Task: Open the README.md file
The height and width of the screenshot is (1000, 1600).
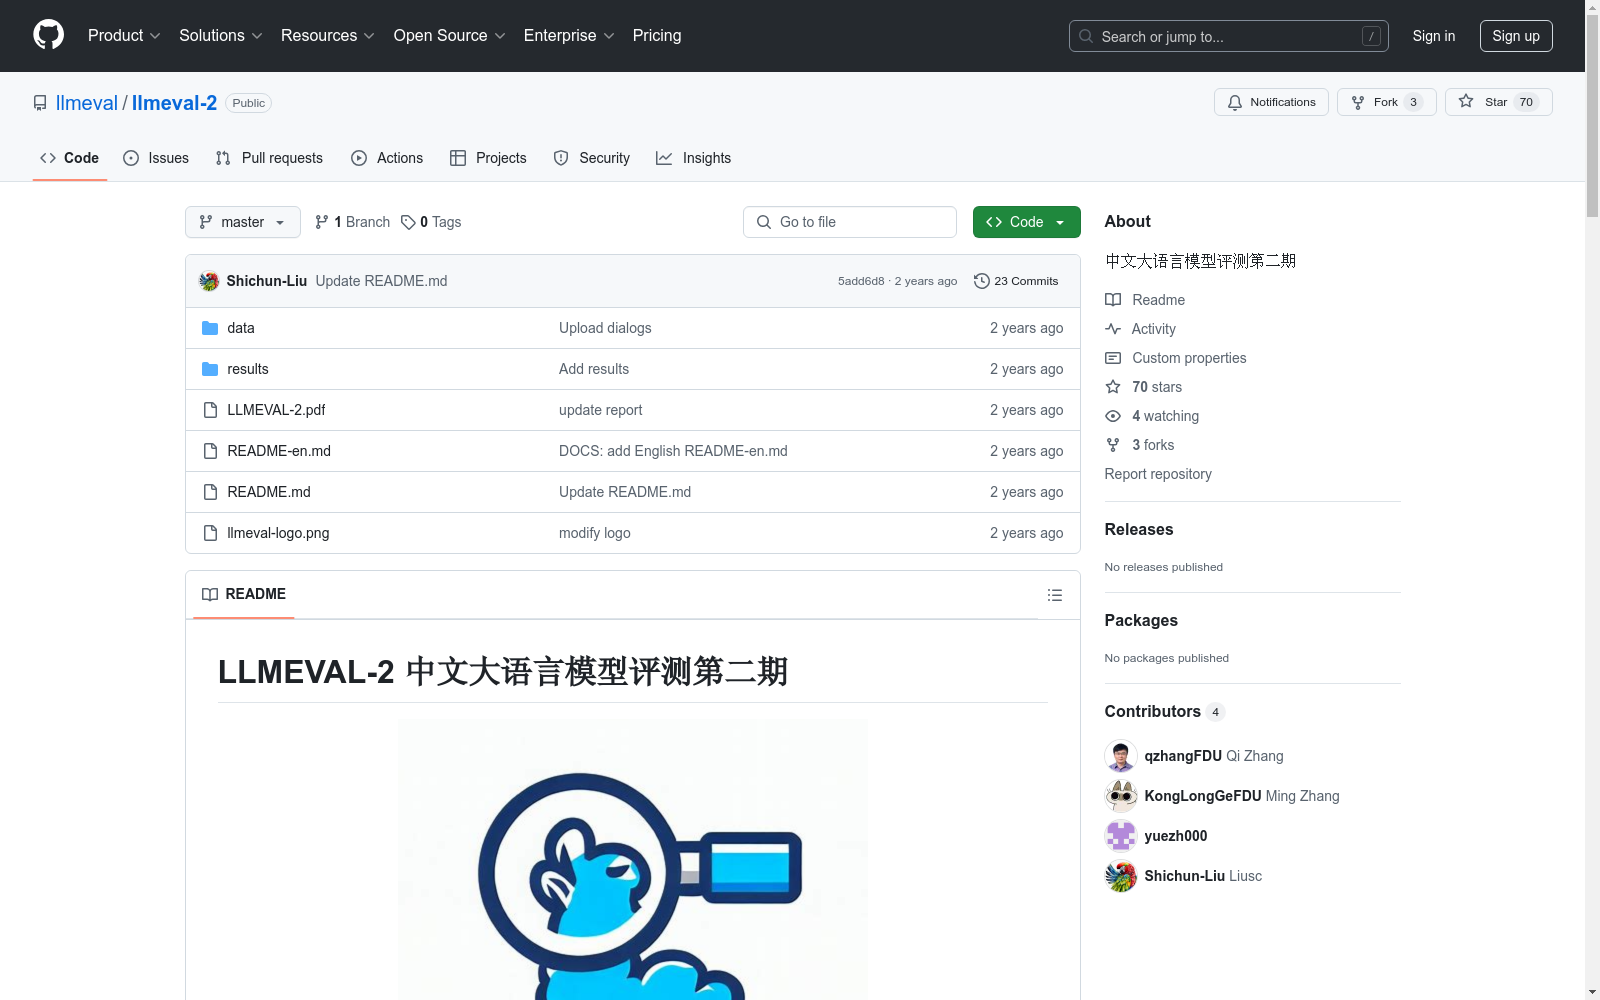Action: 269,492
